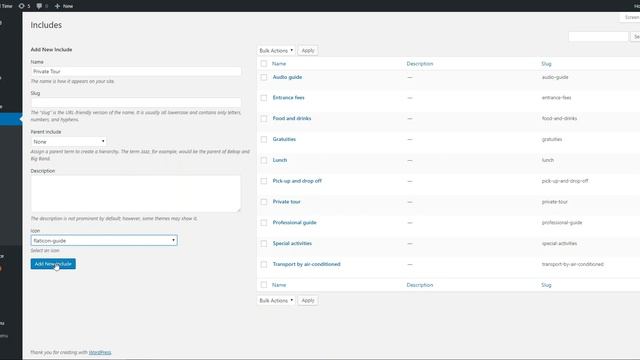Viewport: 640px width, 360px height.
Task: Open the Screen Options tab
Action: point(630,17)
